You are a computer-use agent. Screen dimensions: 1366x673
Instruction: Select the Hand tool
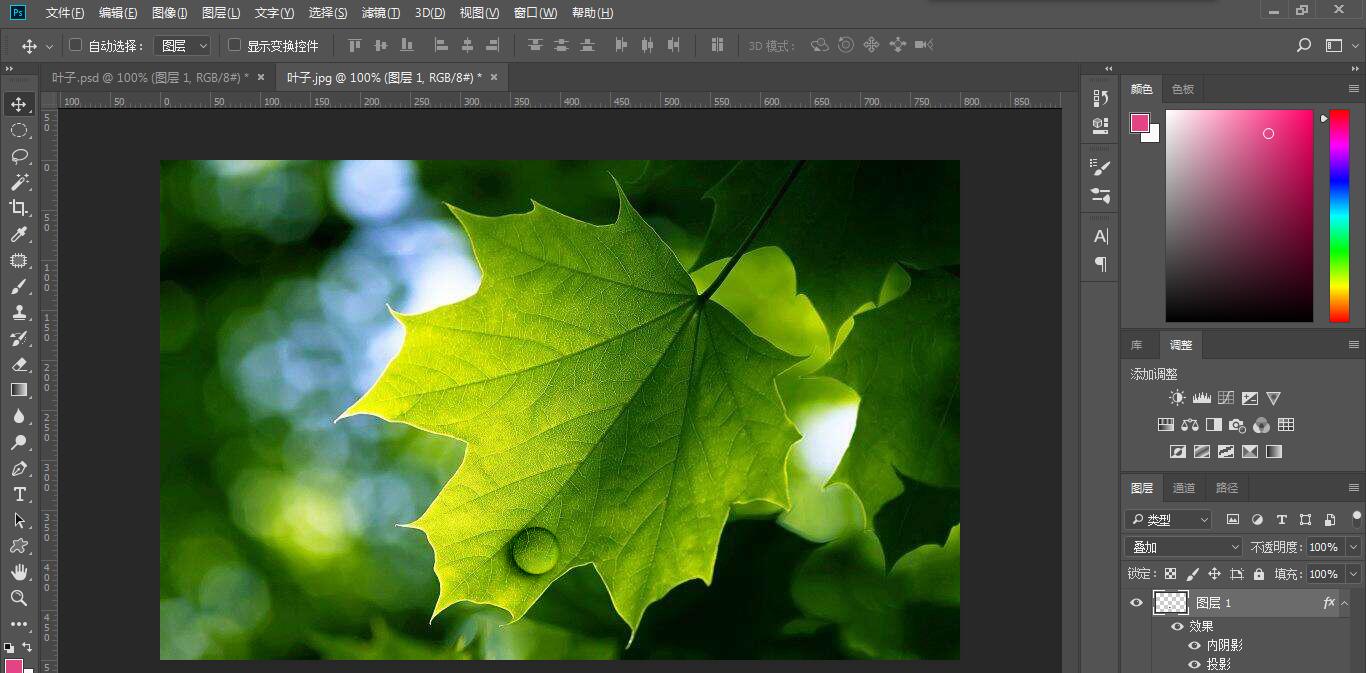click(19, 572)
